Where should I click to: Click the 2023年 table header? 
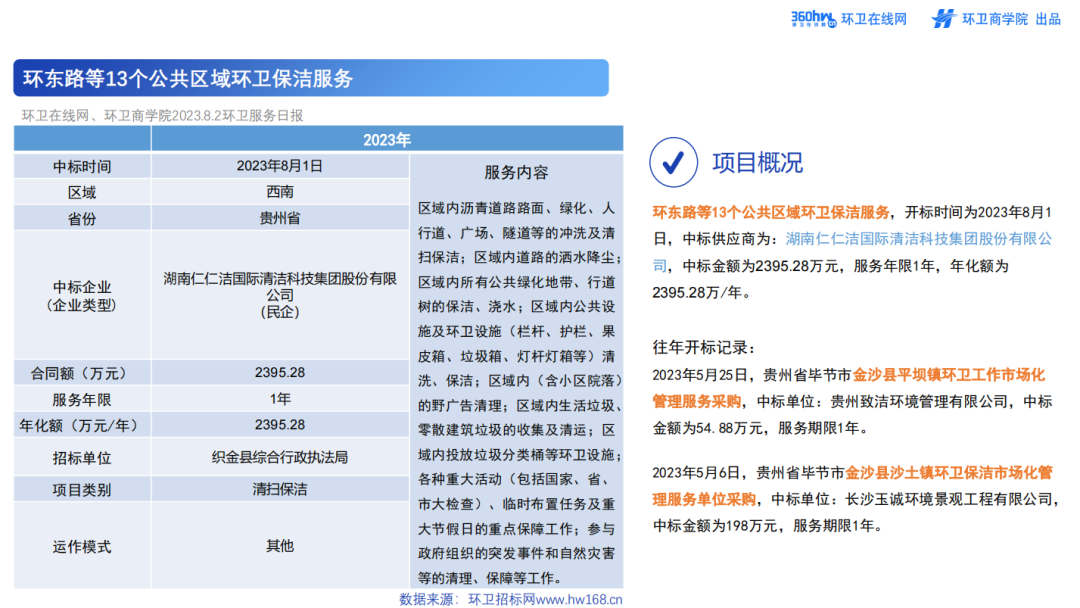(x=387, y=140)
